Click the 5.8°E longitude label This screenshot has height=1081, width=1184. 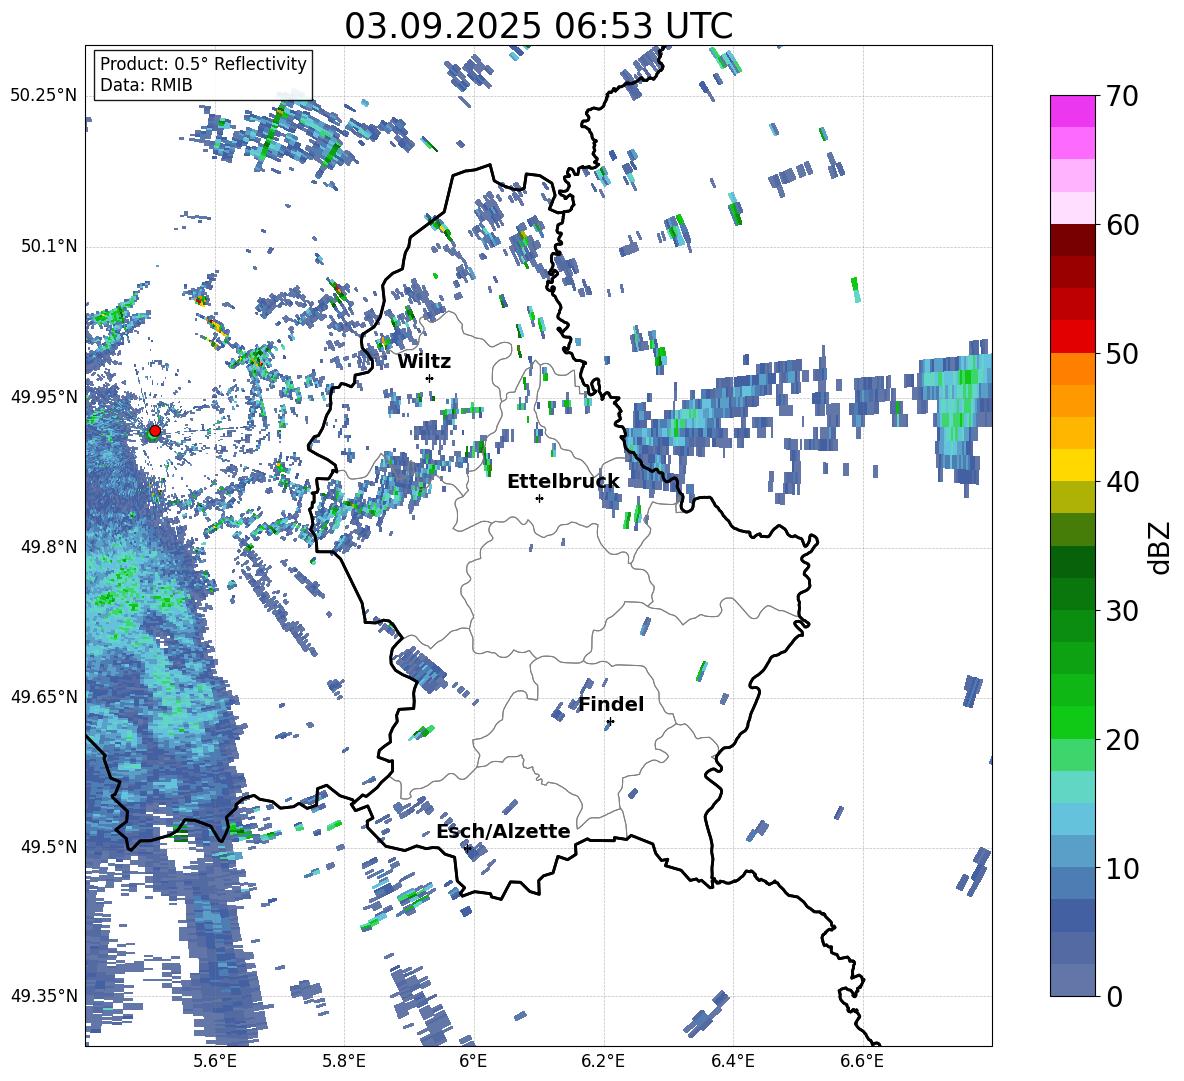click(344, 1061)
